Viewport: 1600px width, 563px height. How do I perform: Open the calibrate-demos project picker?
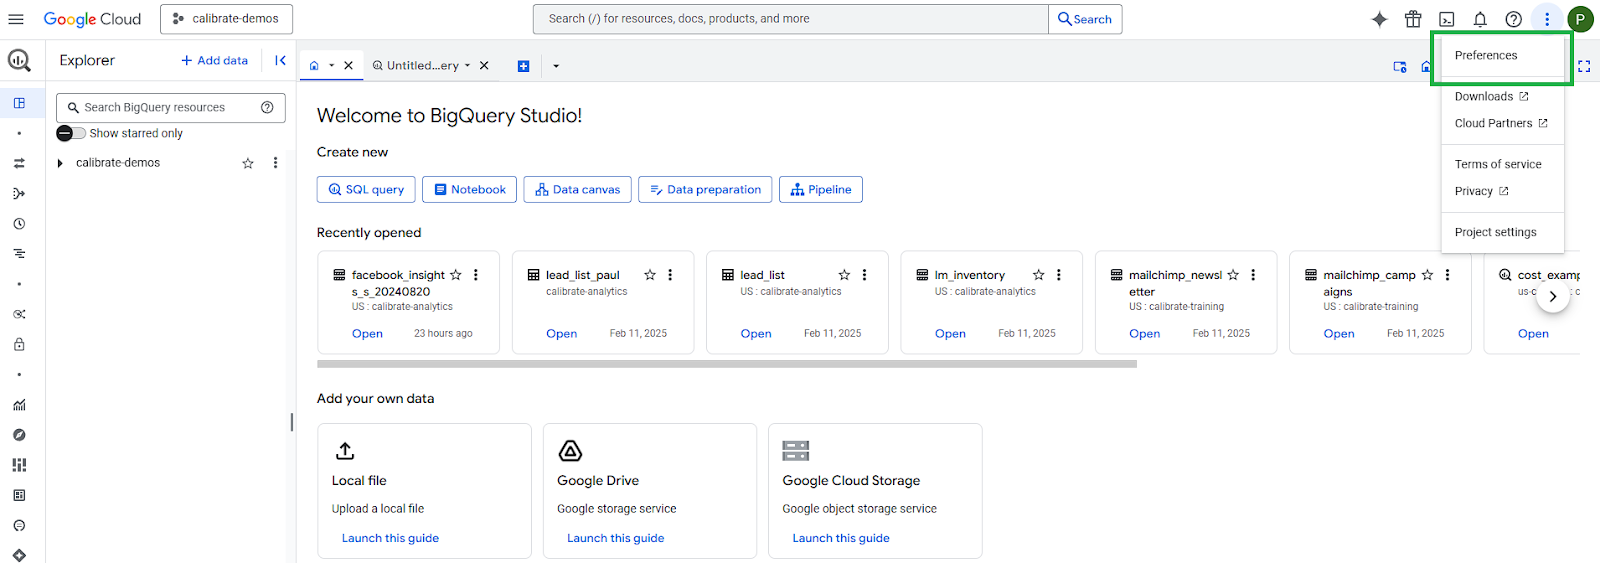pyautogui.click(x=226, y=19)
